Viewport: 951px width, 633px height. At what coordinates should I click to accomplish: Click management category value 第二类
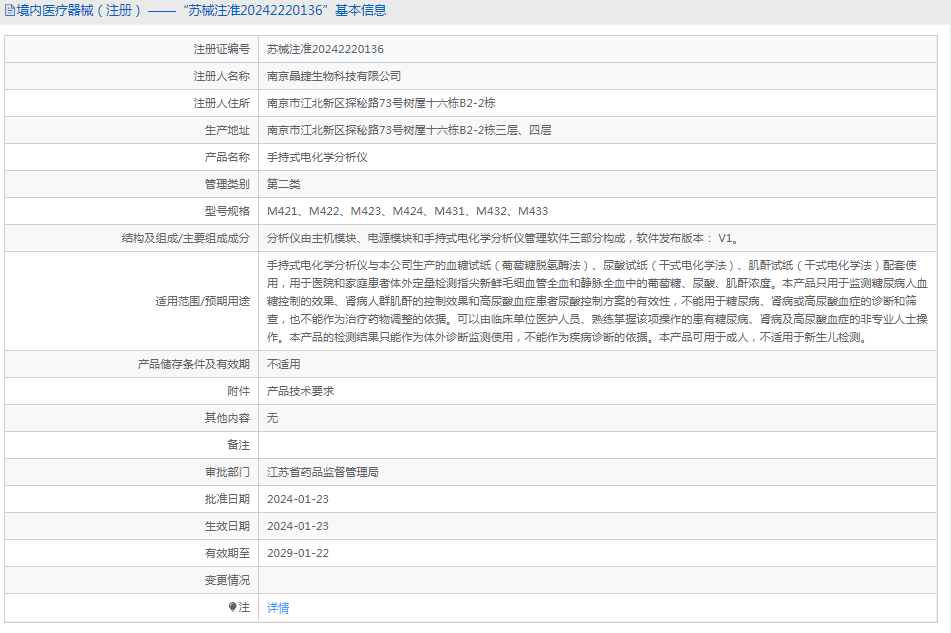(x=284, y=184)
